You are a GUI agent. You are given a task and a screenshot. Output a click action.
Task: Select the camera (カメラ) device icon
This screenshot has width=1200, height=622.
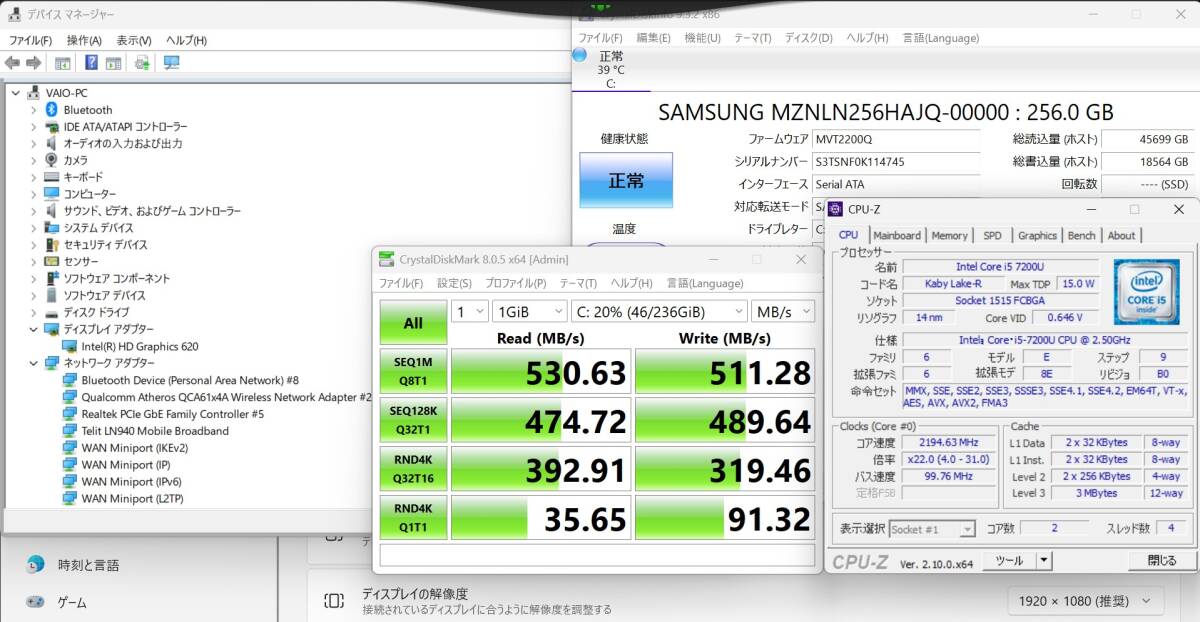pyautogui.click(x=52, y=160)
